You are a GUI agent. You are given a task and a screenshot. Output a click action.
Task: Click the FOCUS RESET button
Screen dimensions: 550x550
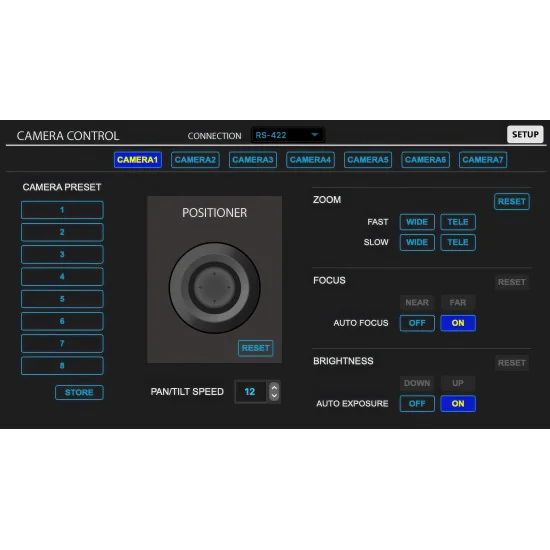click(512, 282)
